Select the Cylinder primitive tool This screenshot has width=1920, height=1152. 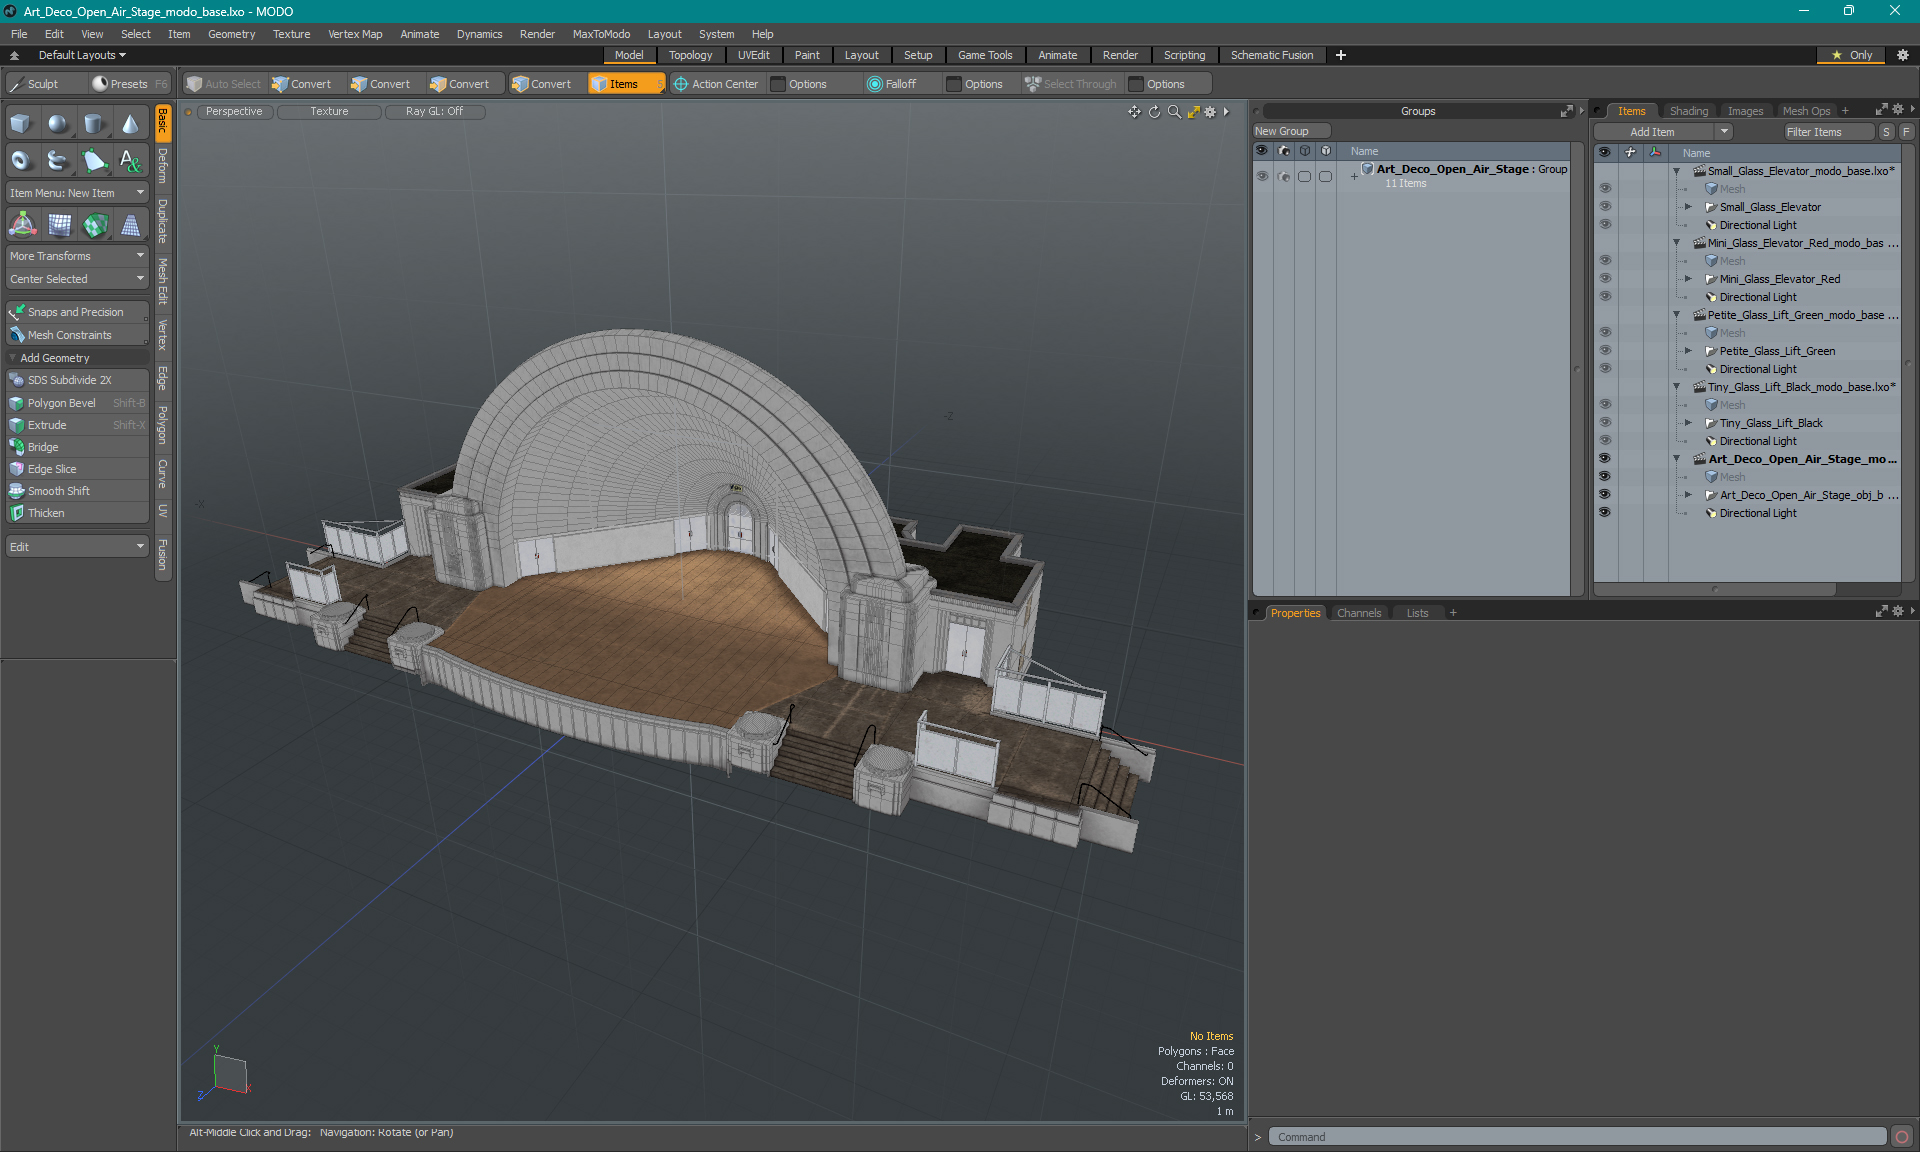tap(94, 124)
